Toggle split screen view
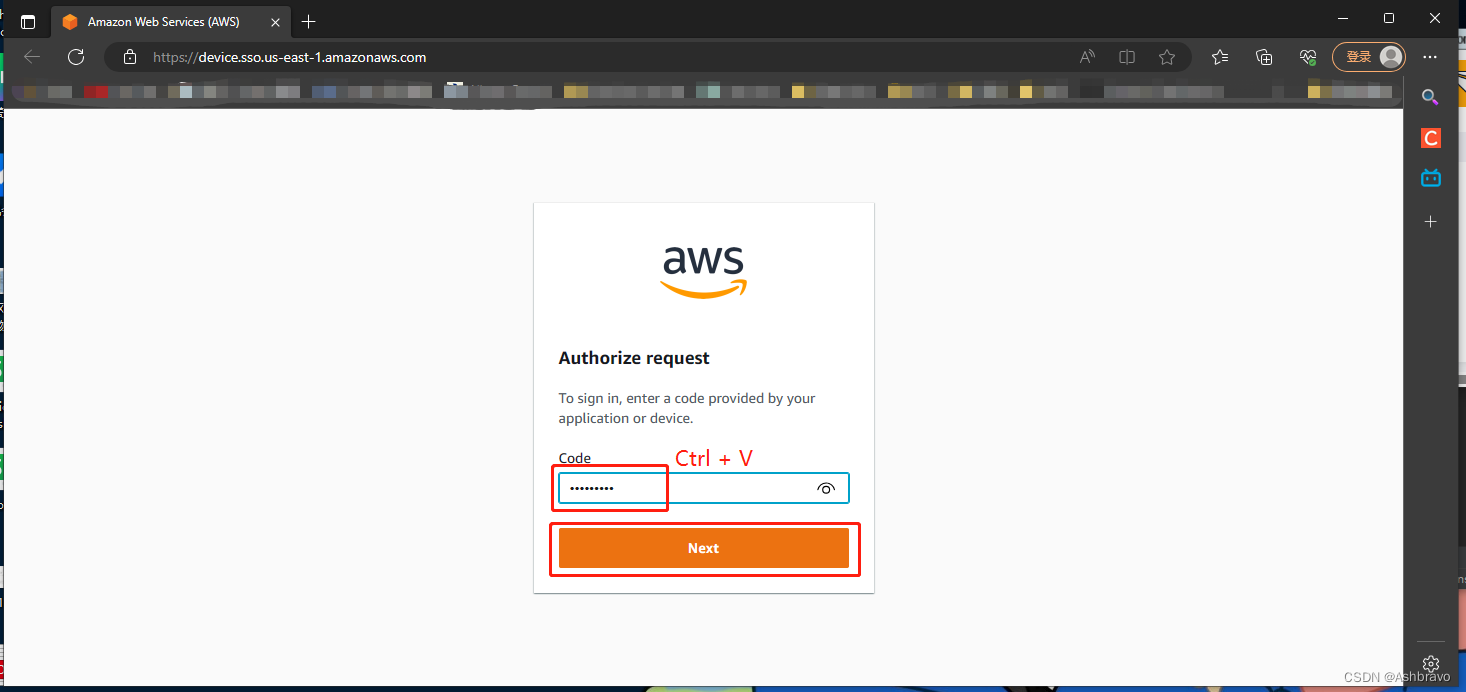This screenshot has width=1466, height=692. 1126,57
